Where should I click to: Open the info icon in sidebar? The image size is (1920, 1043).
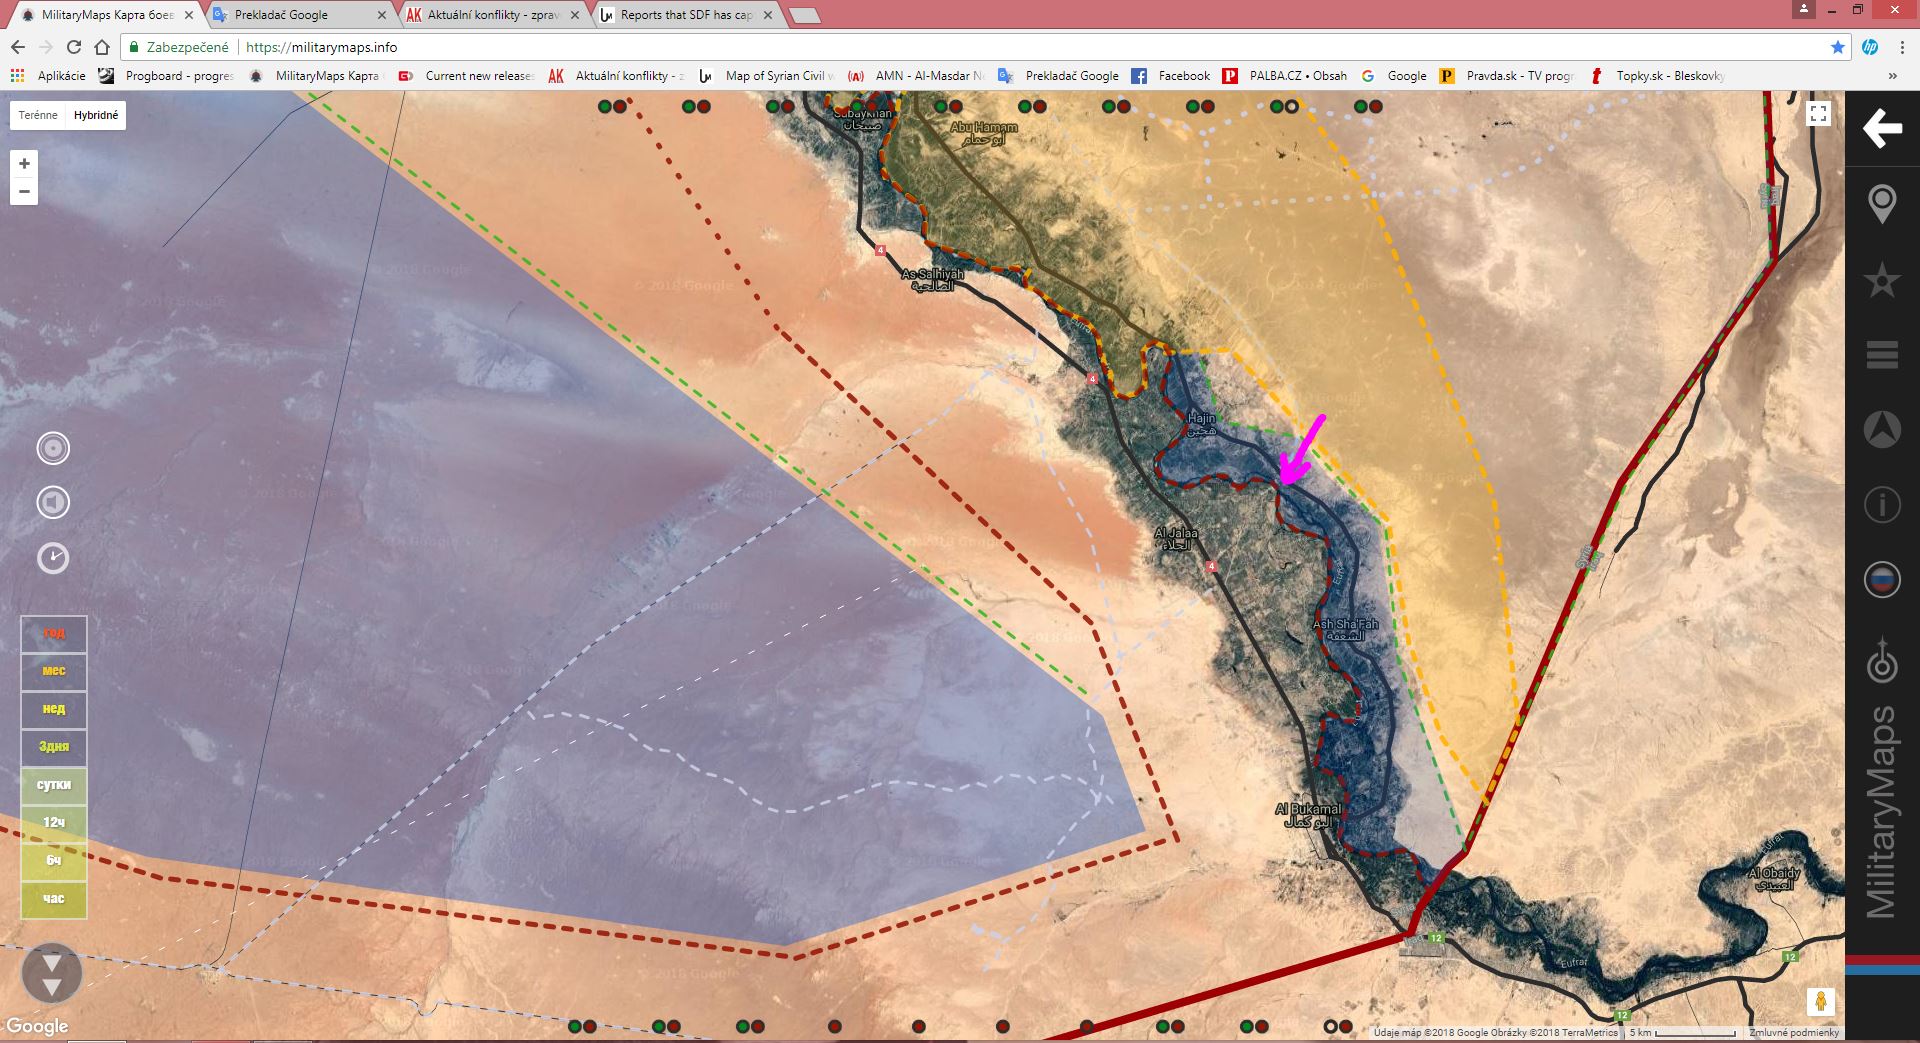pos(1881,505)
